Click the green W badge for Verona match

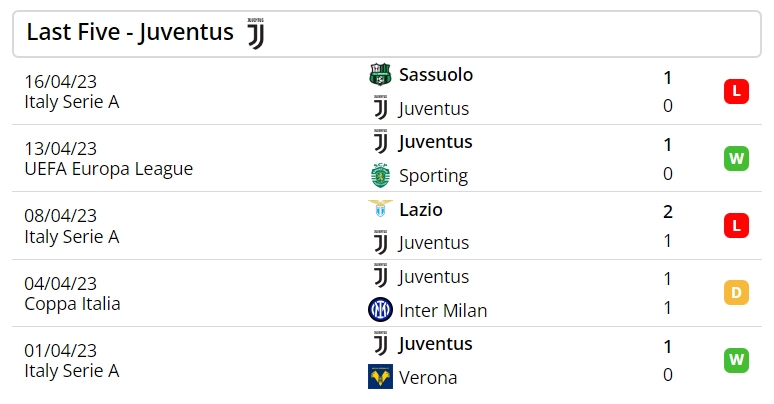point(736,360)
